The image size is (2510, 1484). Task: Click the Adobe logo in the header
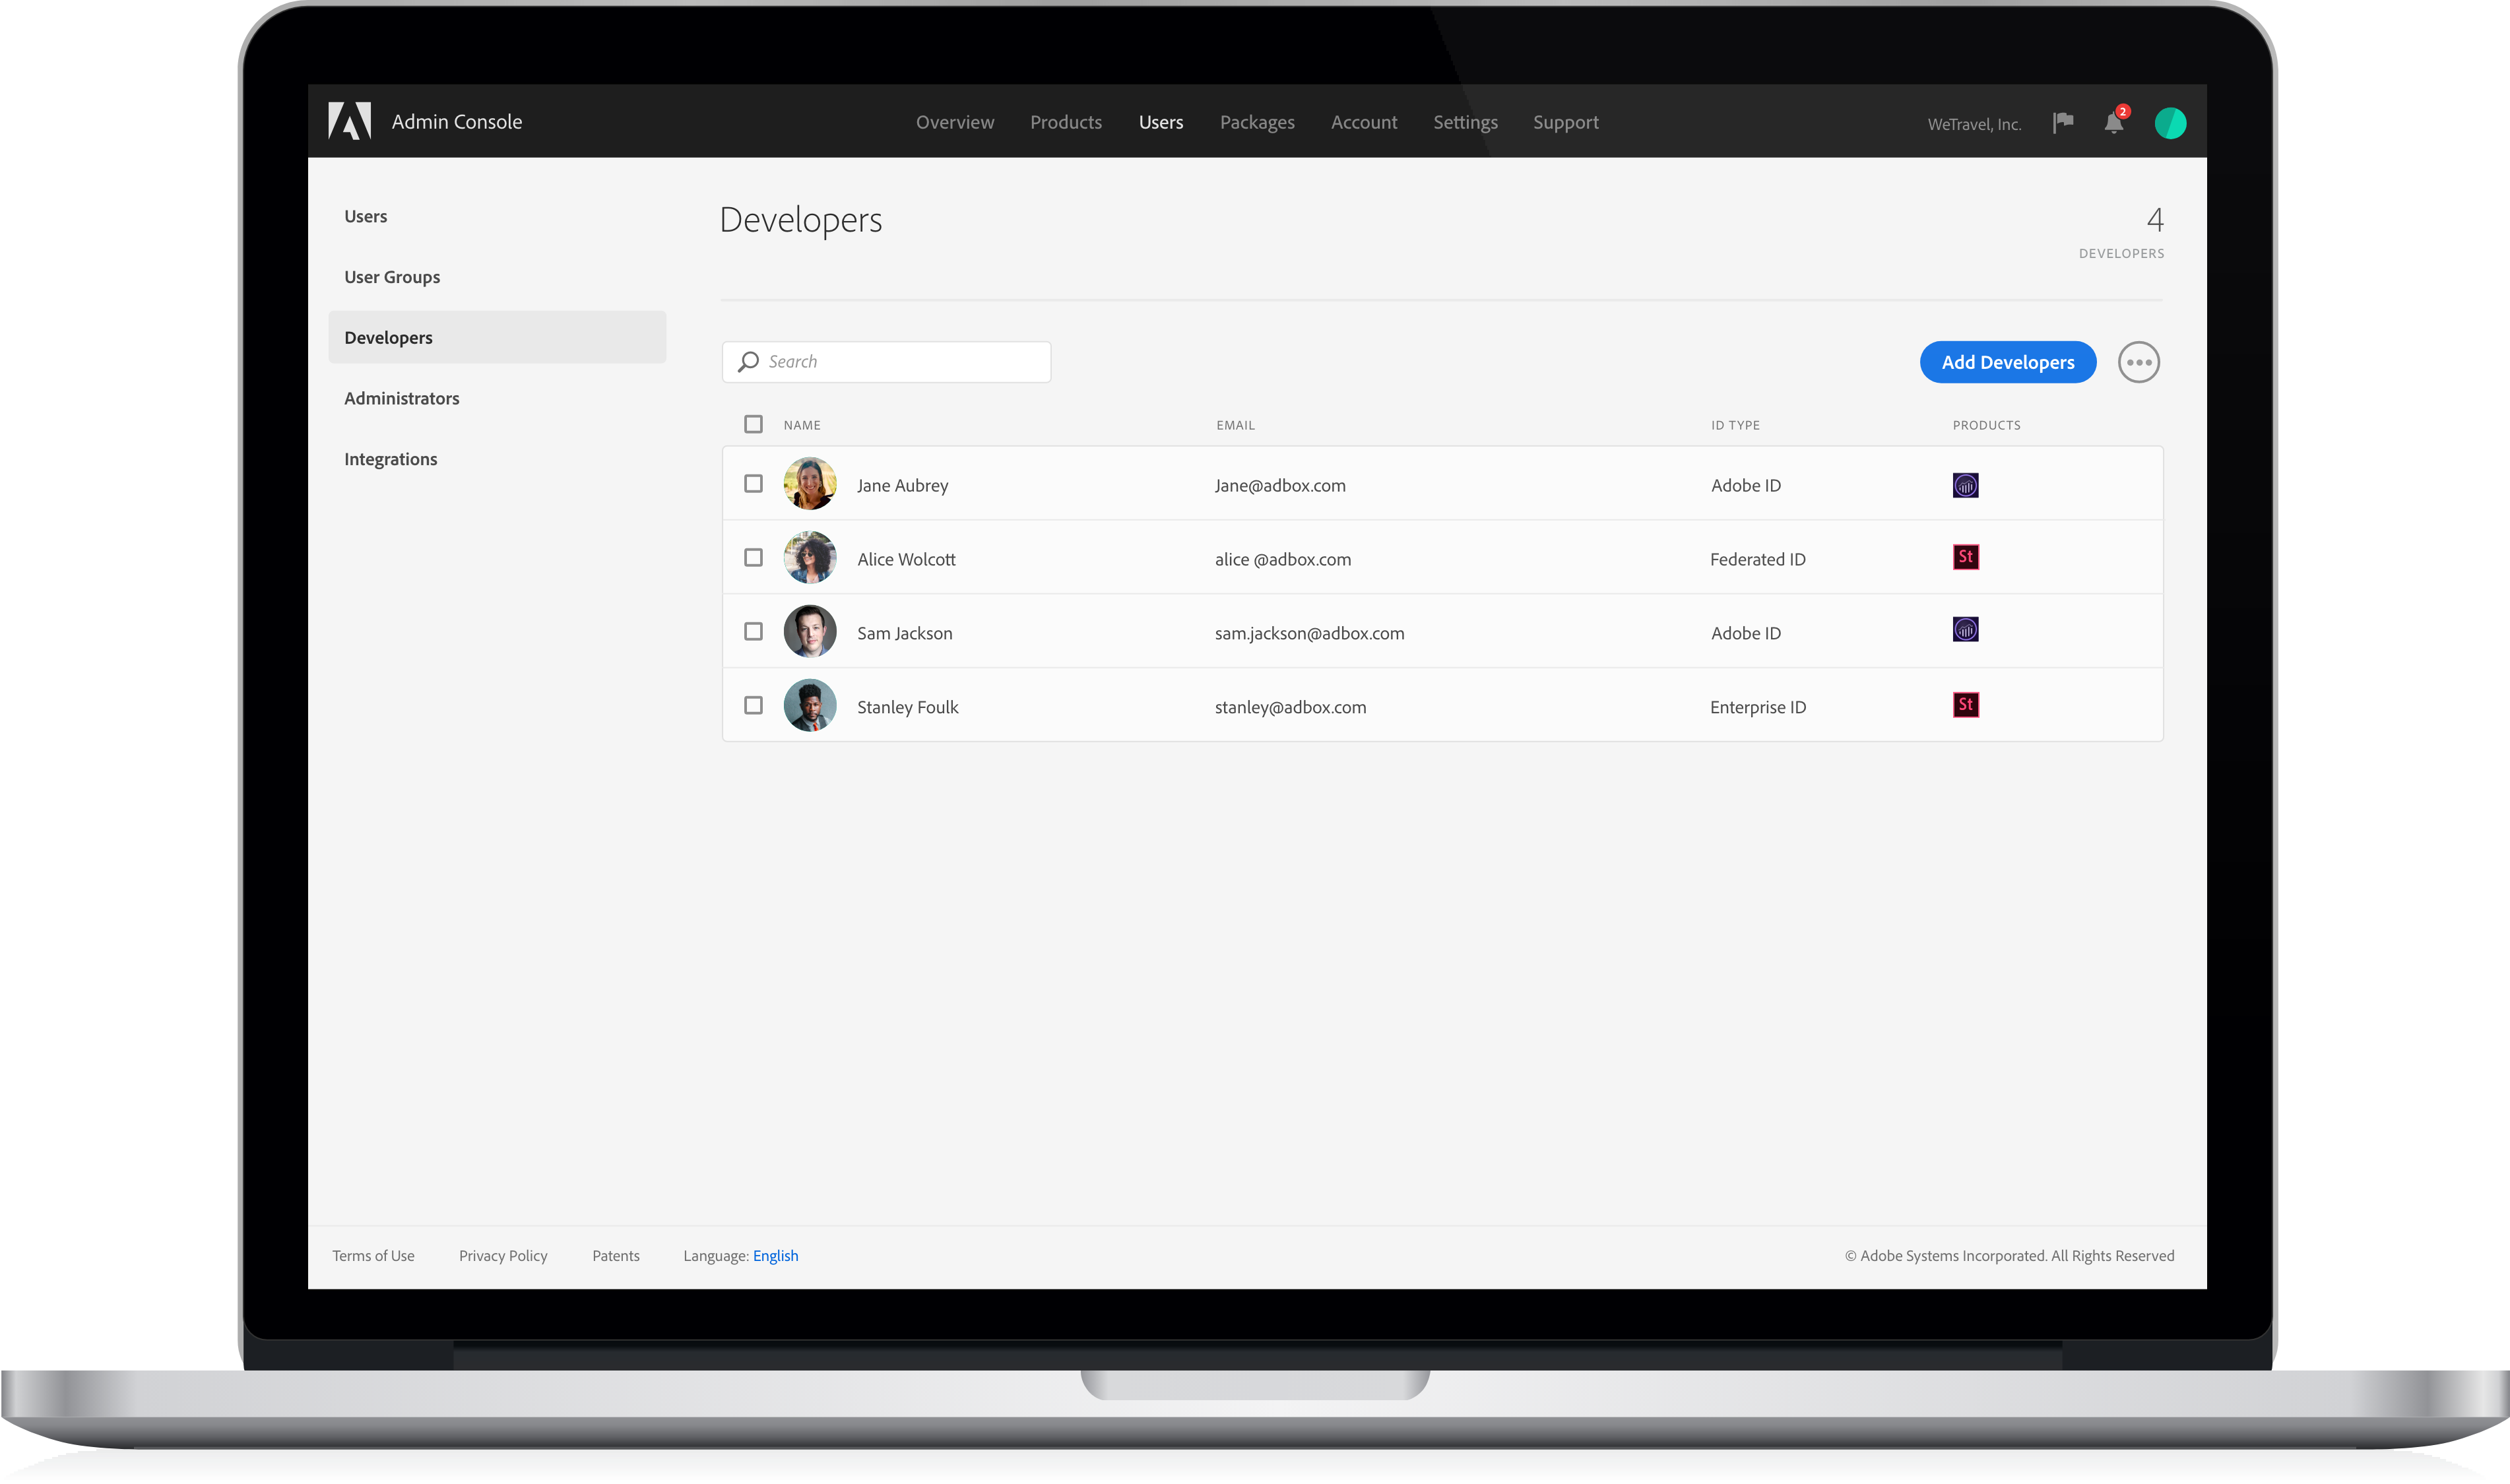pos(350,121)
